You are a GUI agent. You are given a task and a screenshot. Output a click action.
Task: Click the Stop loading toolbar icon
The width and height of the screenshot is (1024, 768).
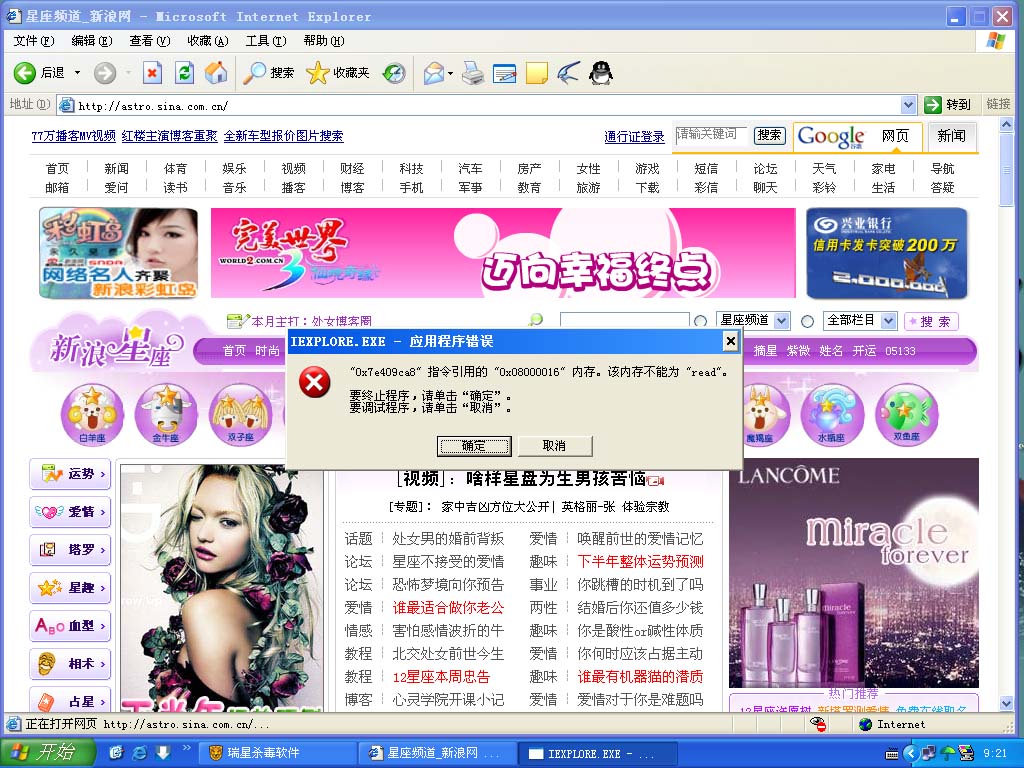[x=152, y=73]
